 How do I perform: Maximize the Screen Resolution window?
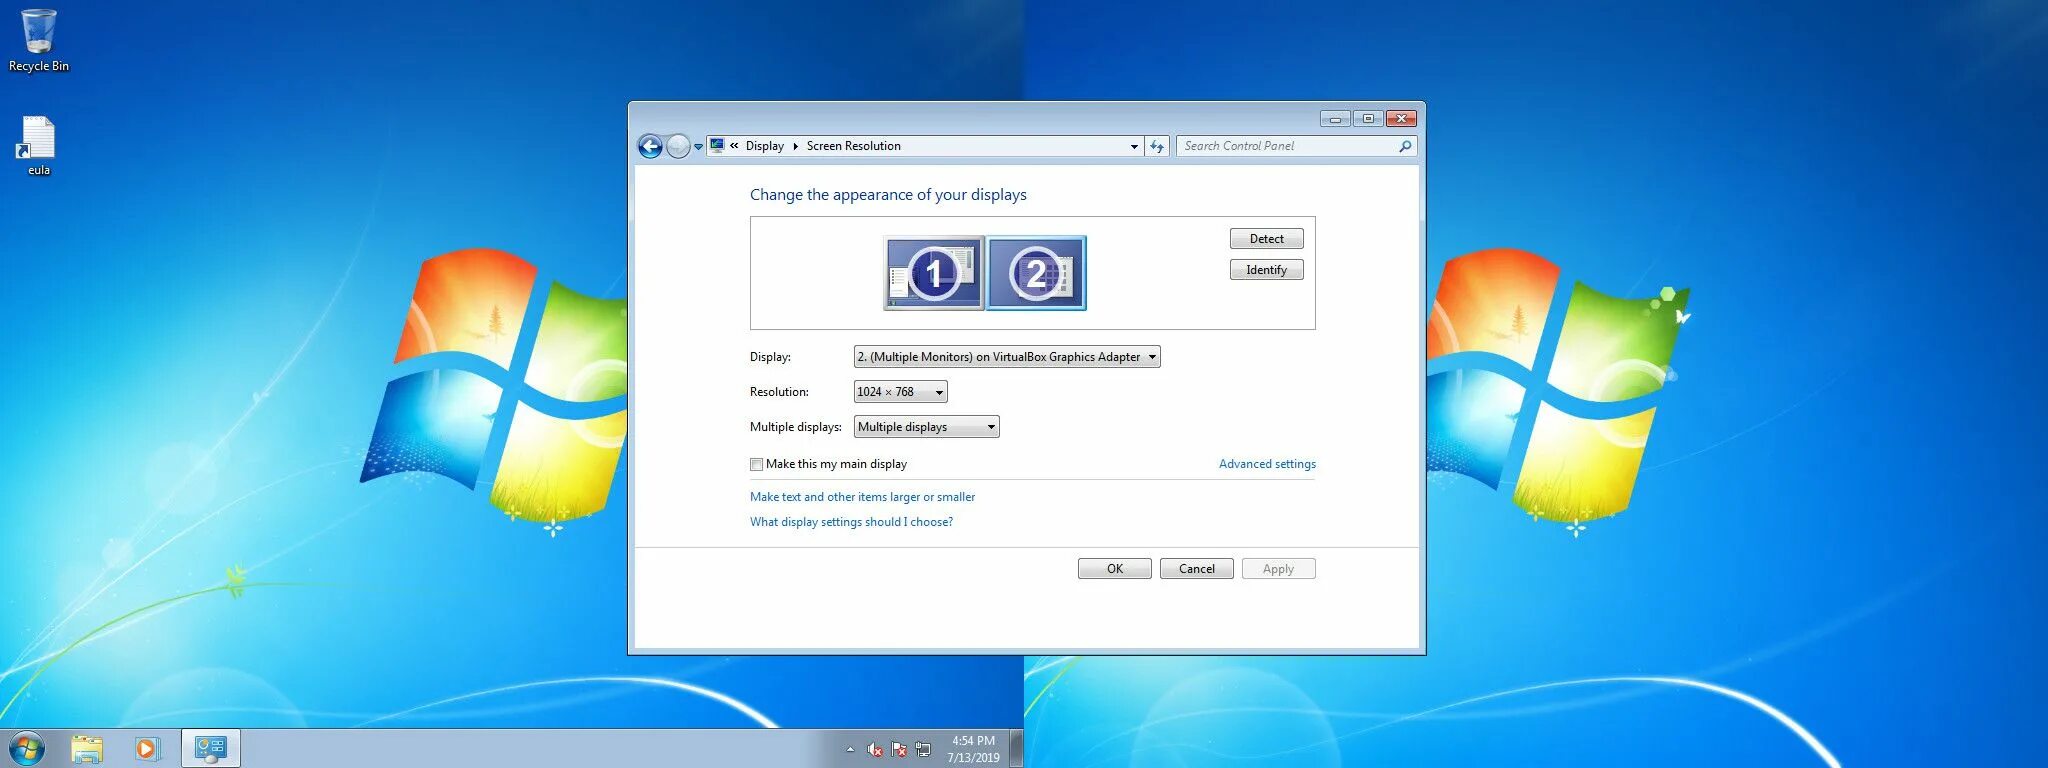[x=1368, y=119]
